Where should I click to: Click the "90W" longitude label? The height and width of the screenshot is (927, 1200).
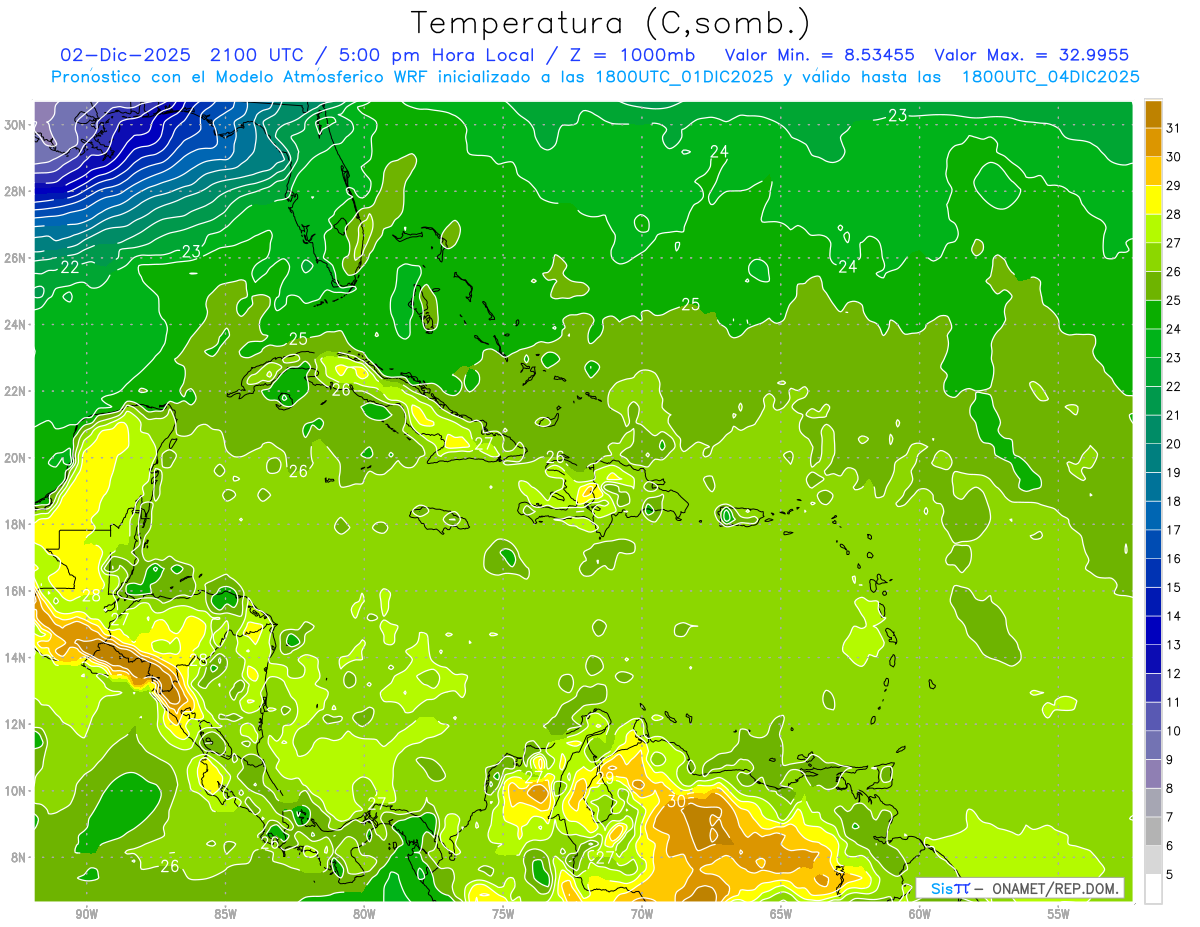coord(86,914)
